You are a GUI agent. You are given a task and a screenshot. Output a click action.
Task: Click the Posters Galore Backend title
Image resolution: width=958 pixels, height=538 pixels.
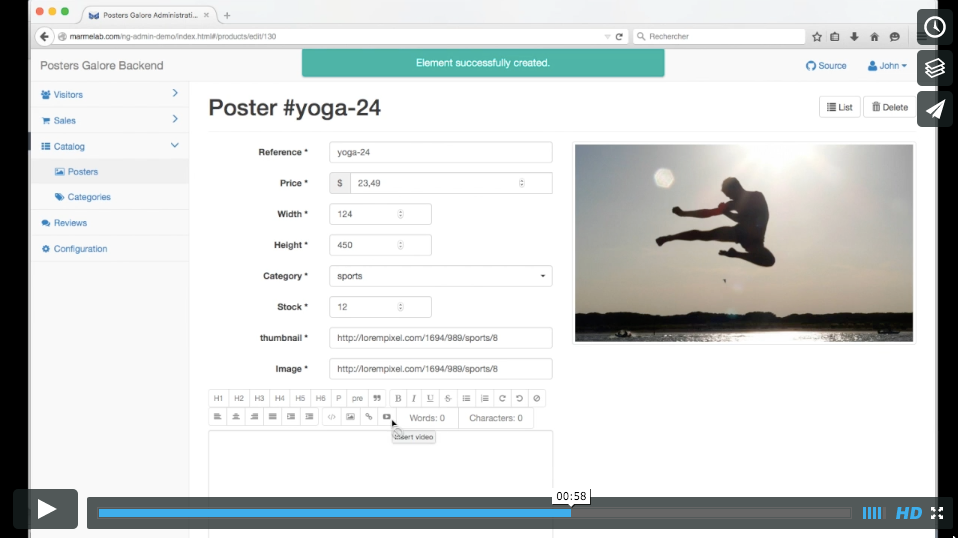click(101, 65)
